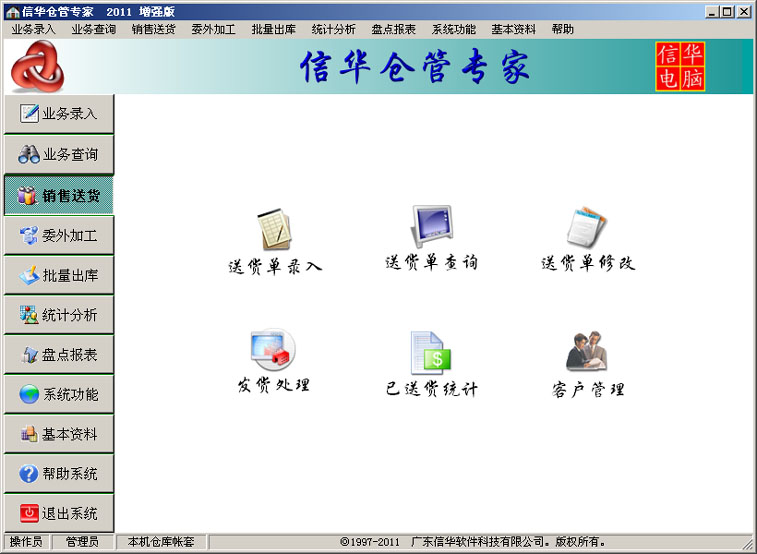Viewport: 757px width, 554px height.
Task: Open the 已送货统计 dollar document icon
Action: tap(431, 353)
